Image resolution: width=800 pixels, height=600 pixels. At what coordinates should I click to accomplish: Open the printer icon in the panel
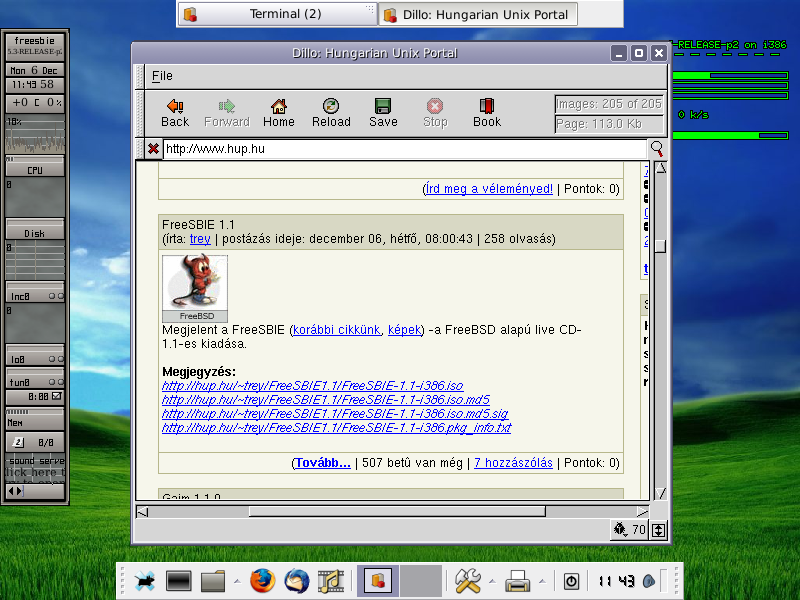point(517,581)
